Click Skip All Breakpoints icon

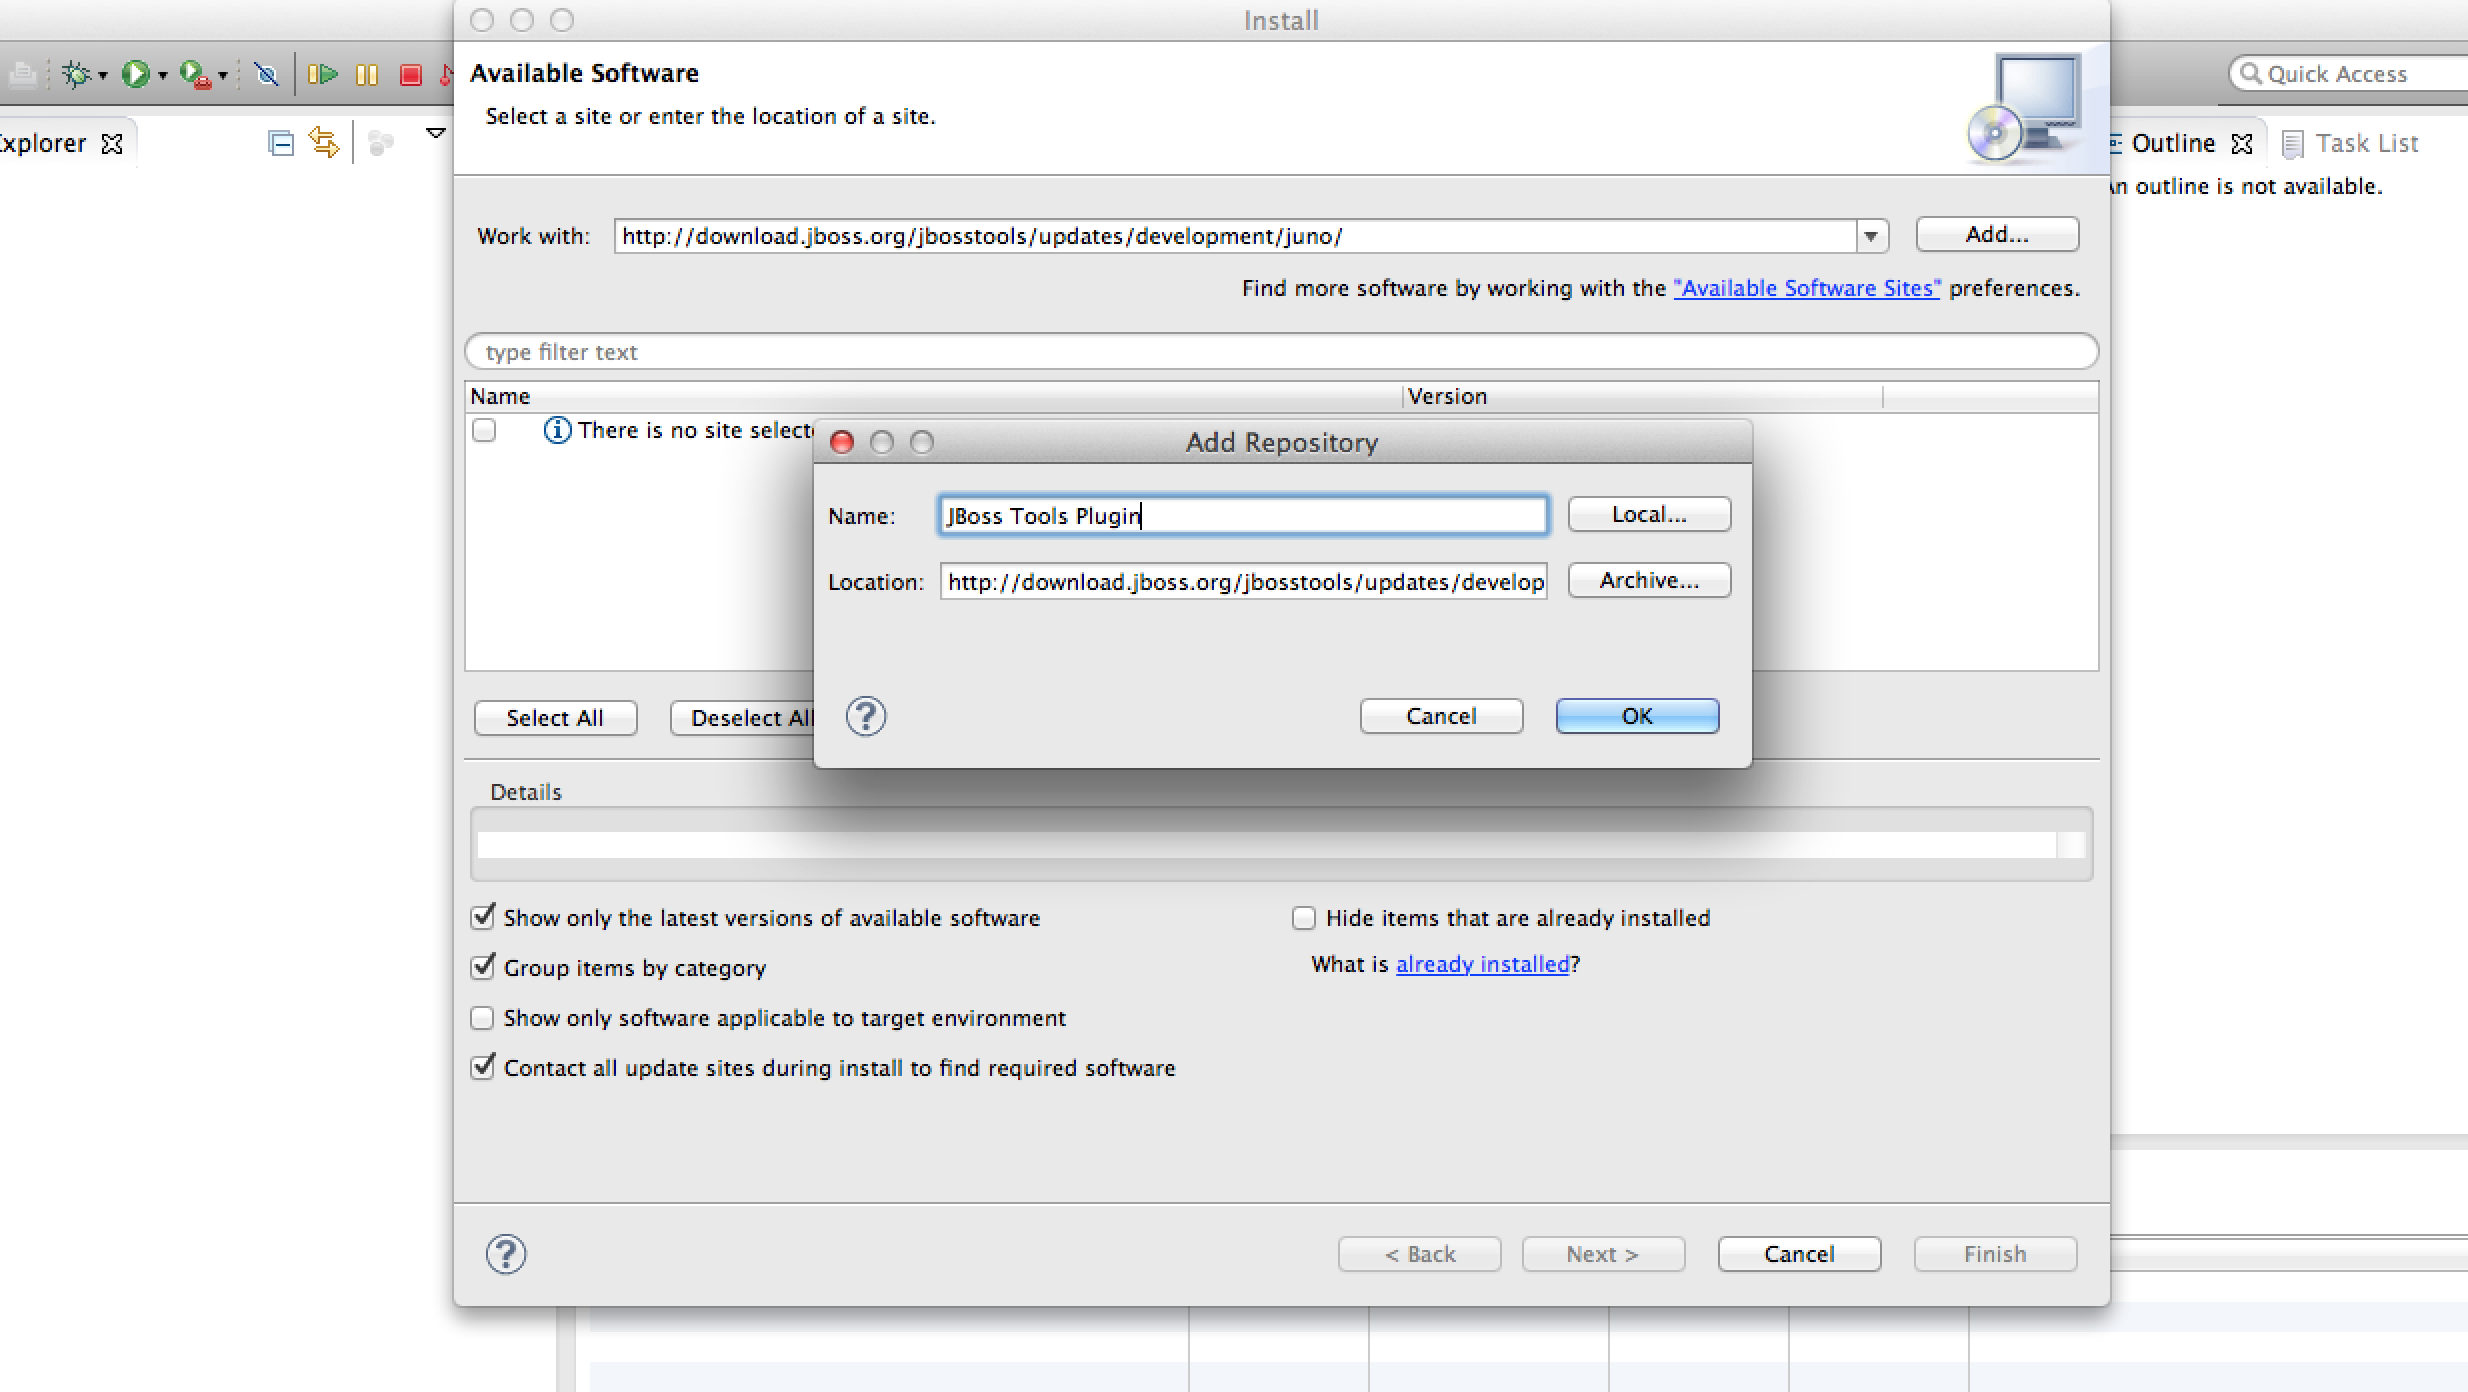pos(266,74)
